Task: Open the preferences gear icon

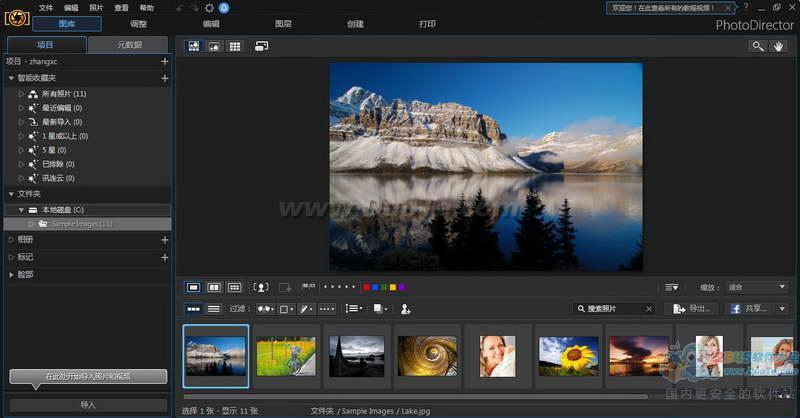Action: (x=209, y=8)
